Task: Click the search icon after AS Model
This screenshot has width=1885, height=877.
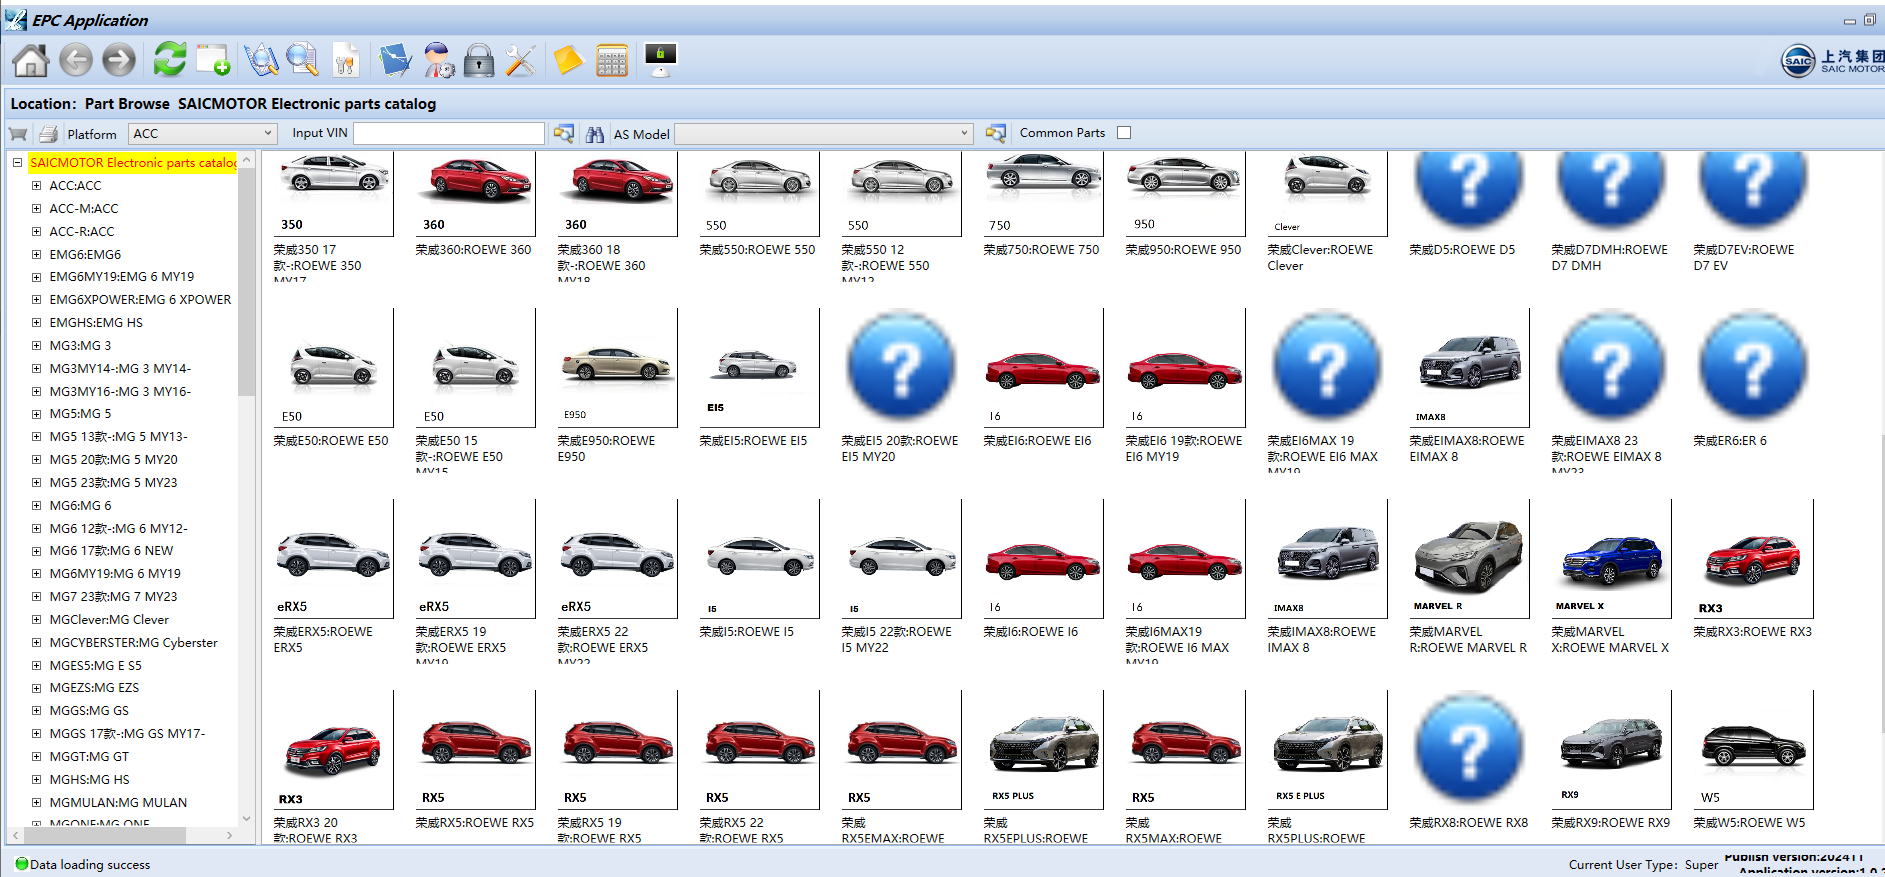Action: pyautogui.click(x=995, y=133)
